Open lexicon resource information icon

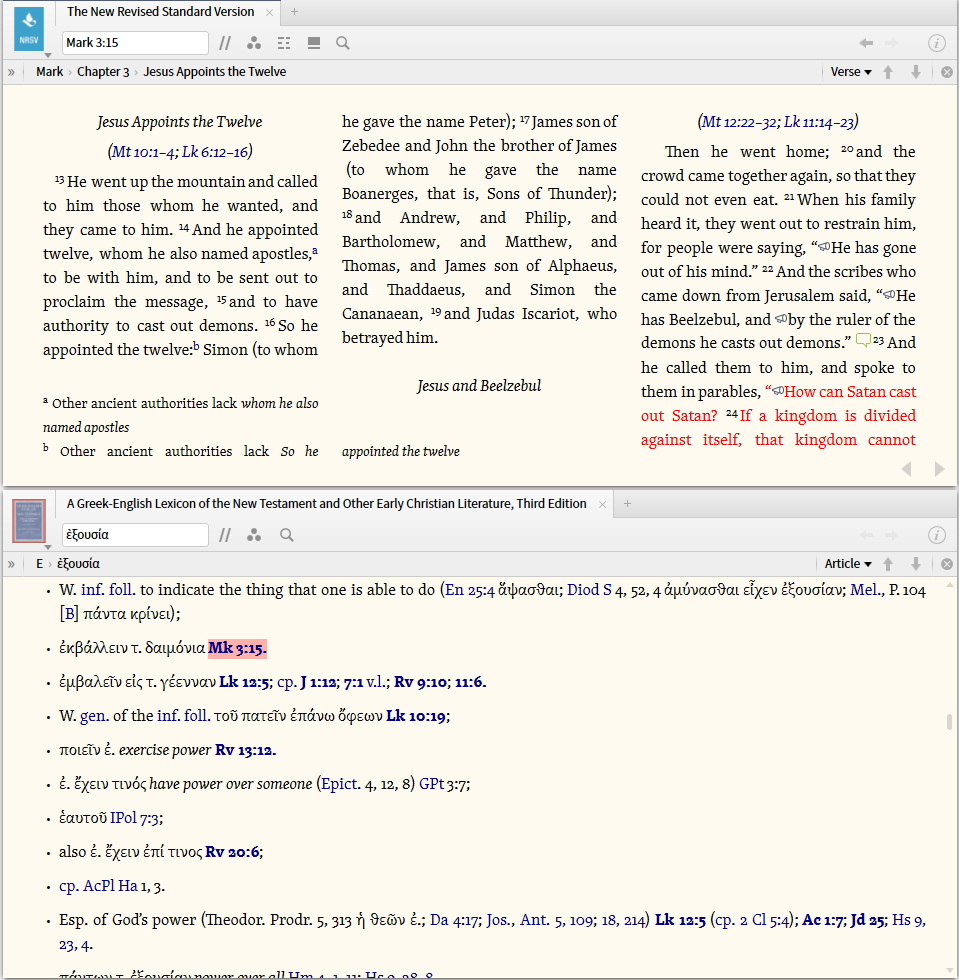tap(936, 535)
